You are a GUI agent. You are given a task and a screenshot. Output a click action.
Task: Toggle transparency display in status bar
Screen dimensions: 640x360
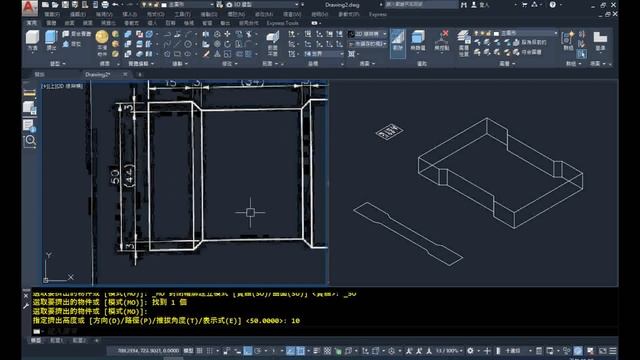point(327,351)
